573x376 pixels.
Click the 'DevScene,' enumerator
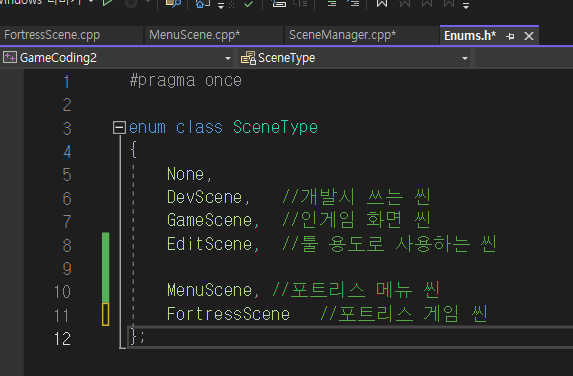click(x=208, y=198)
